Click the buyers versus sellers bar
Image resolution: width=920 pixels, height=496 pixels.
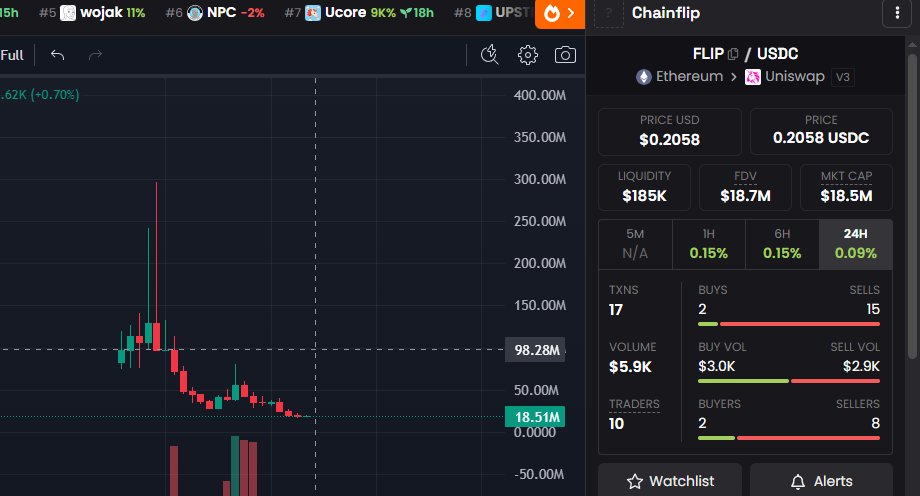(x=789, y=438)
